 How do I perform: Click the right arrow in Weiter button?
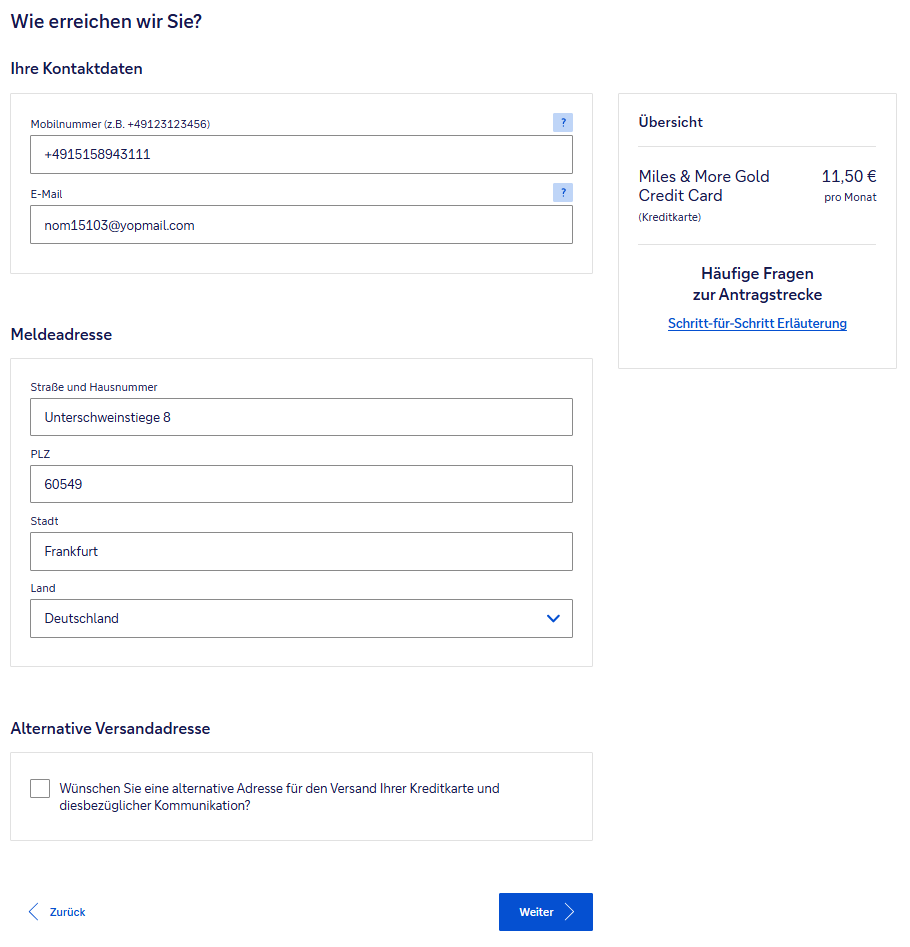click(570, 912)
